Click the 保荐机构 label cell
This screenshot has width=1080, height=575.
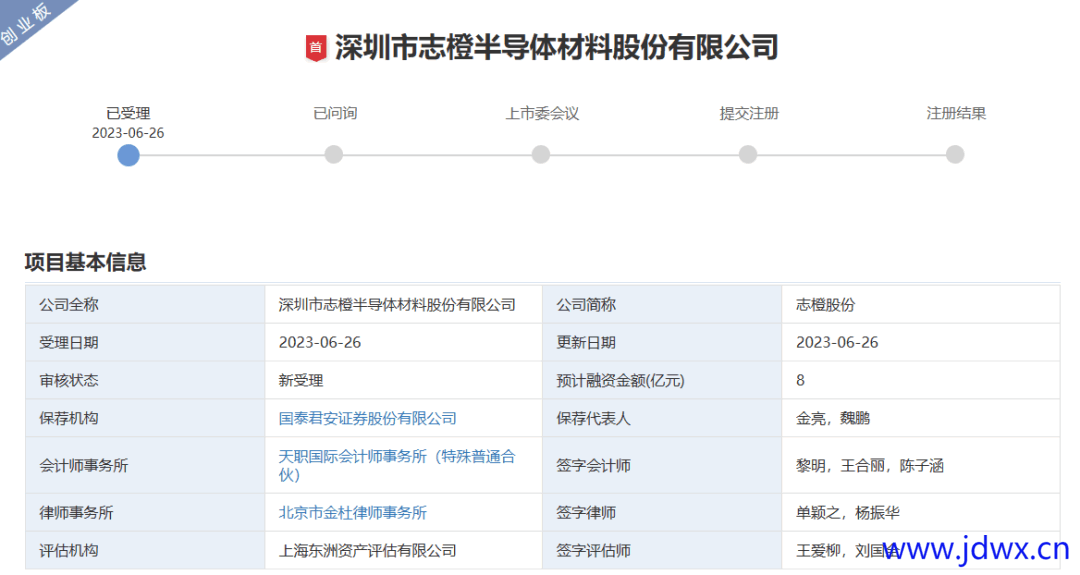[145, 418]
